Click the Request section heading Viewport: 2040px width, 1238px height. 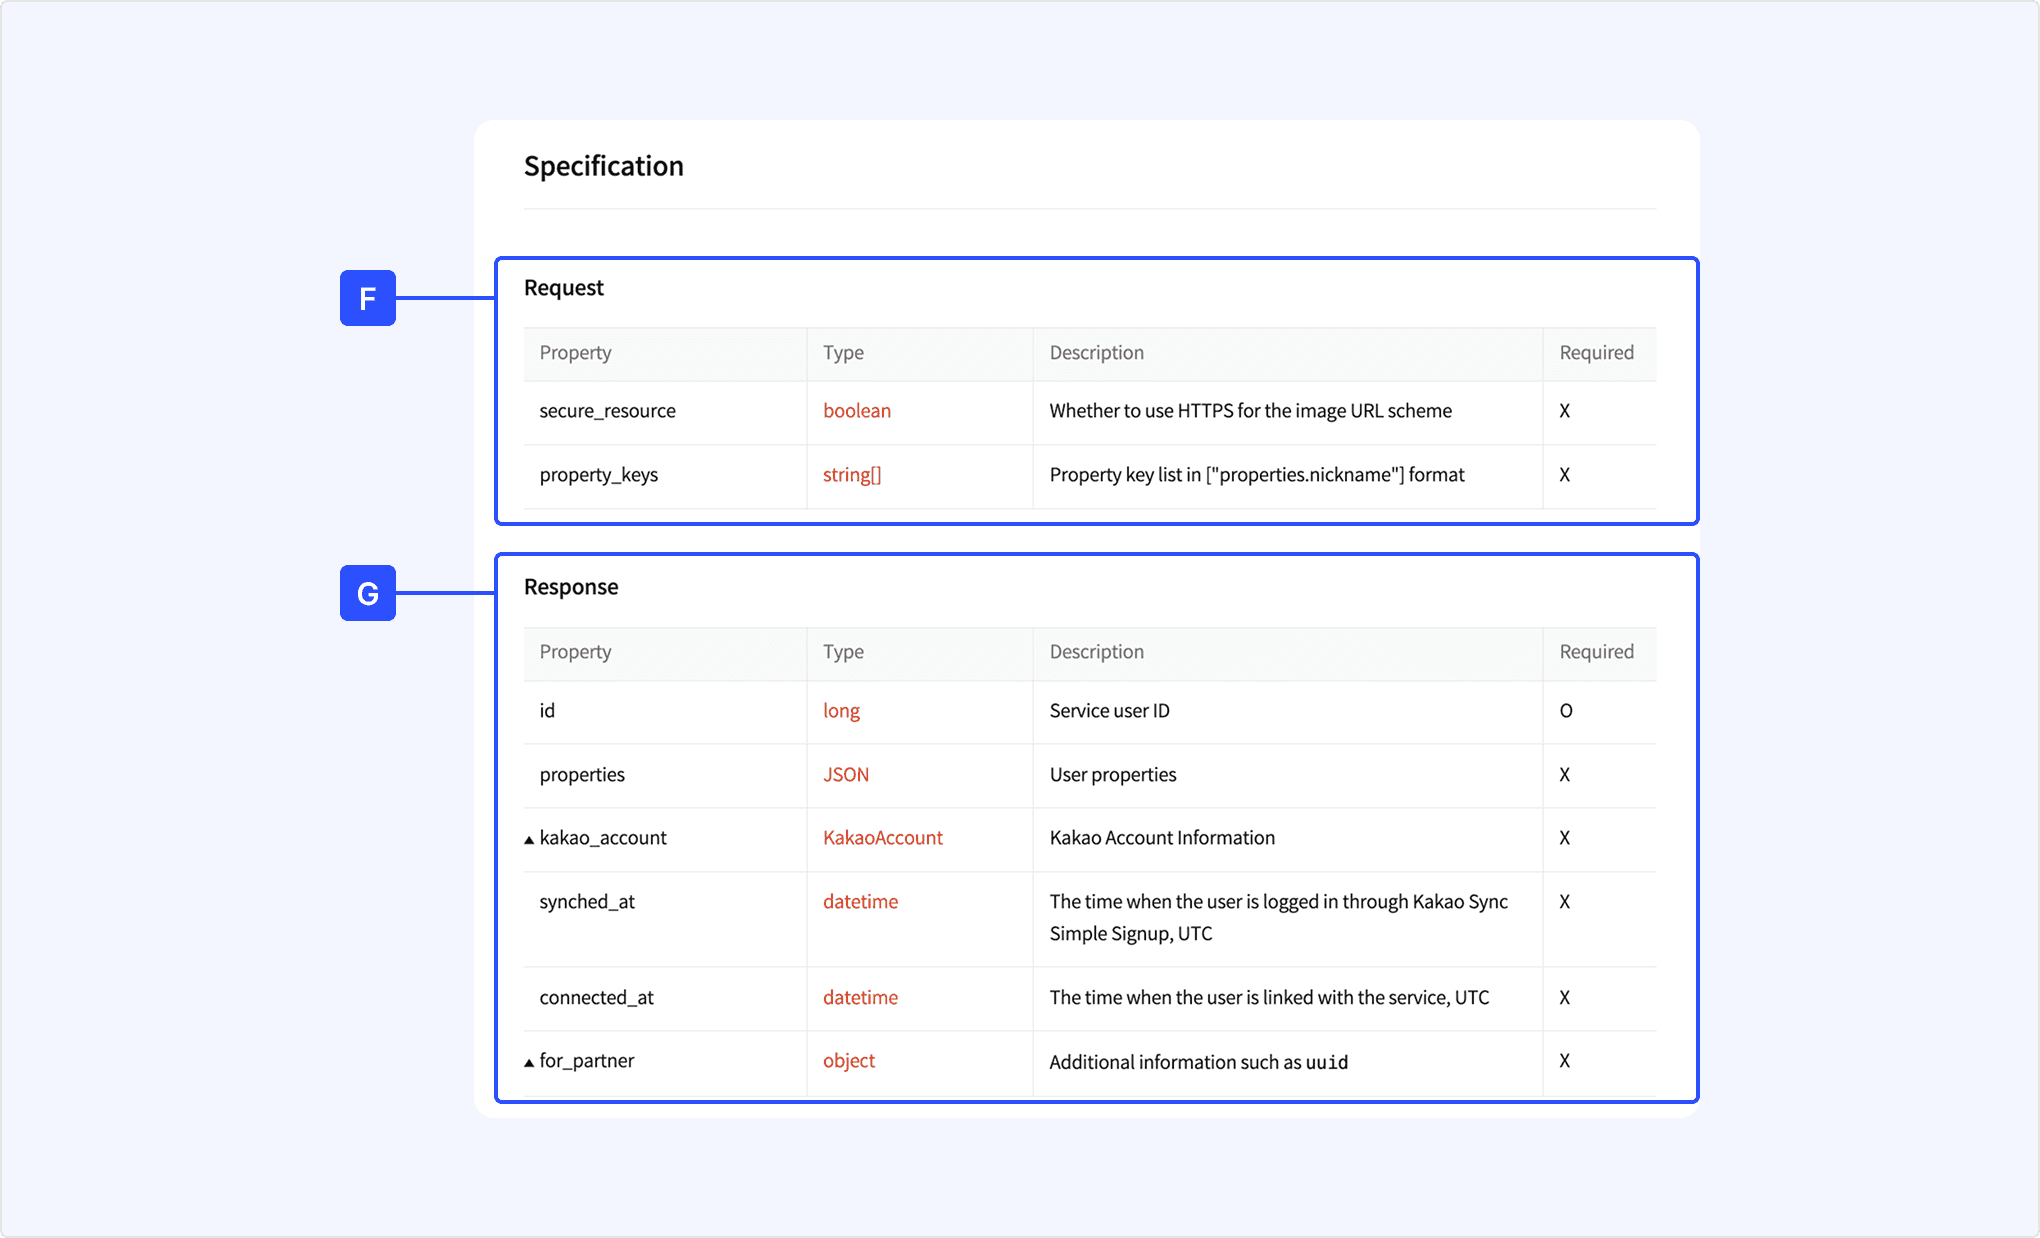coord(563,288)
